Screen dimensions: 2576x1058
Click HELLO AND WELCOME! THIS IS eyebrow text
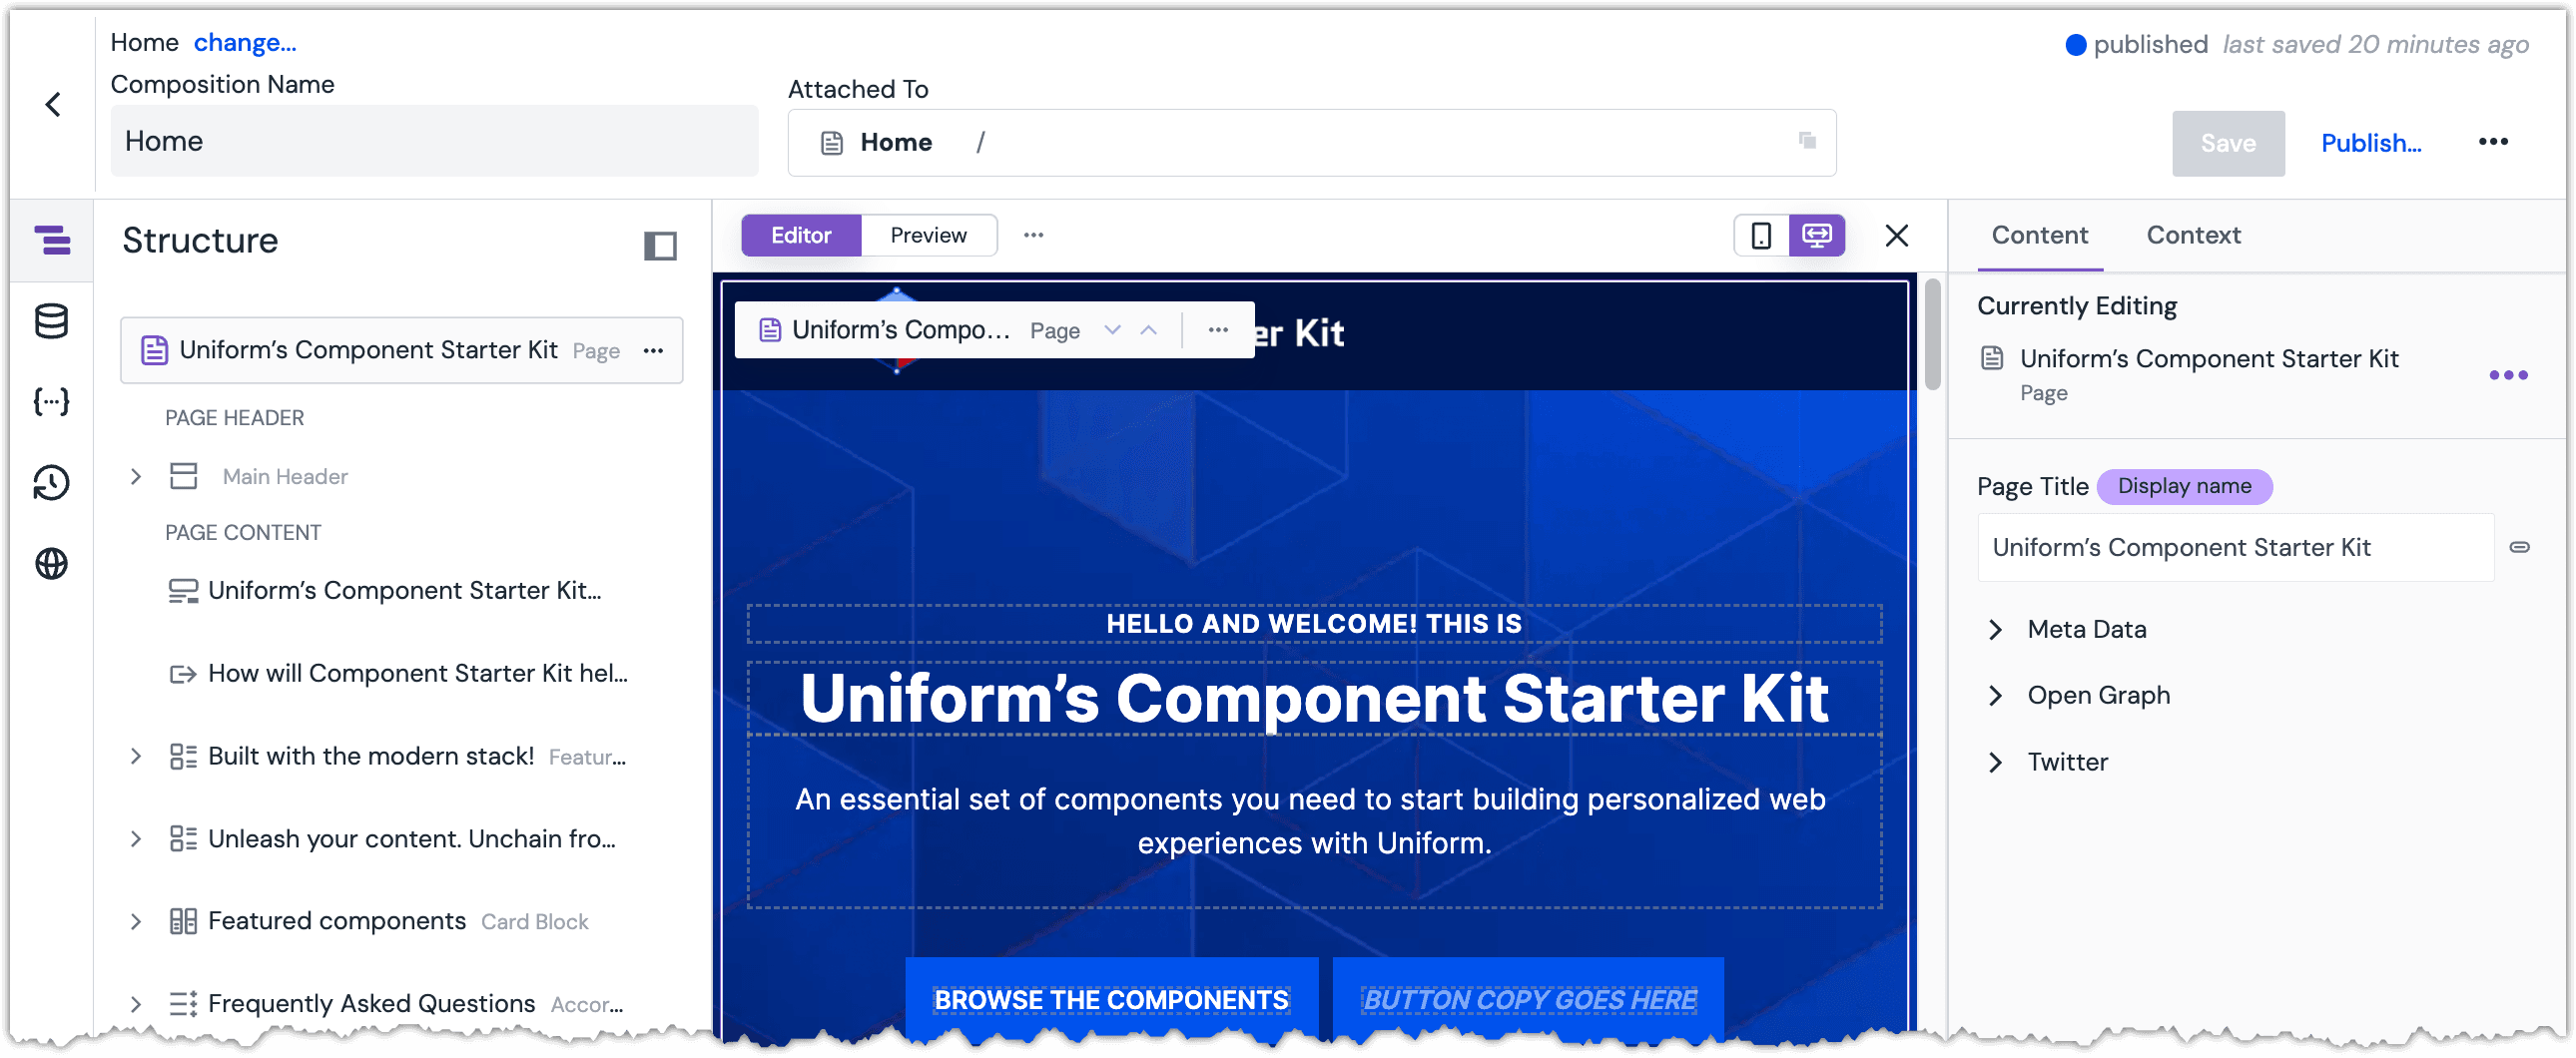pos(1314,625)
